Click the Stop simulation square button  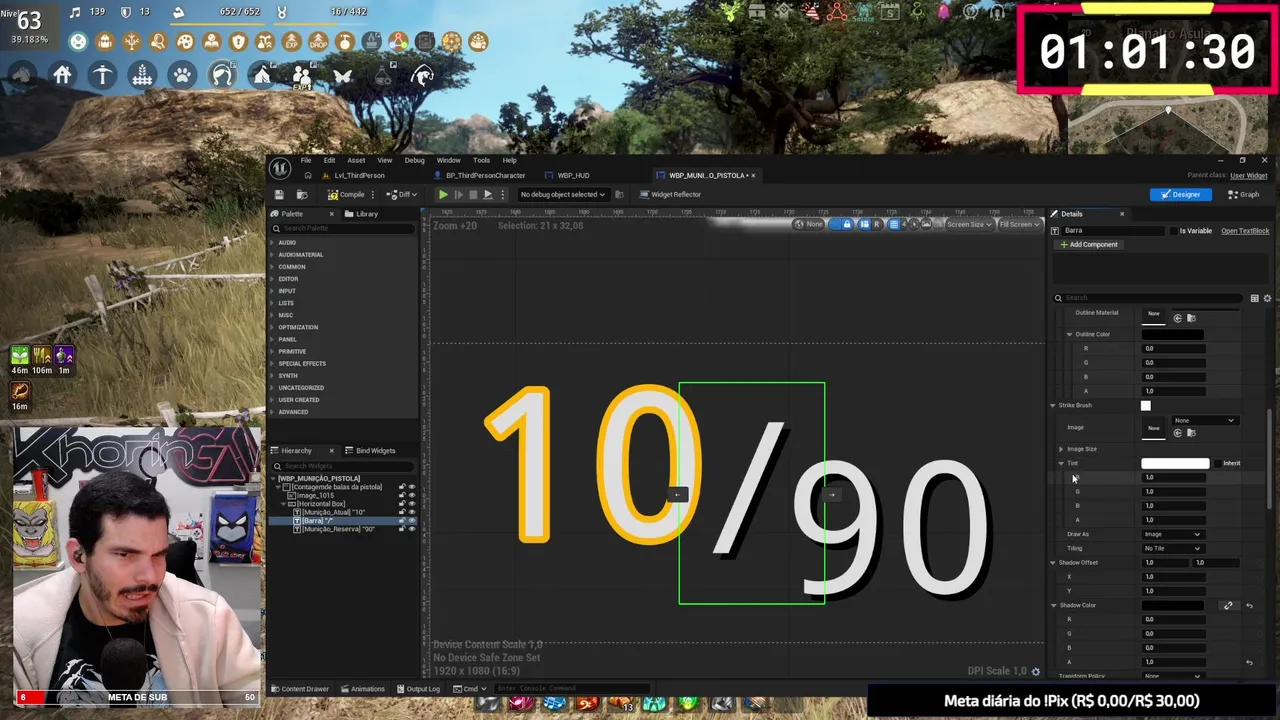click(473, 195)
